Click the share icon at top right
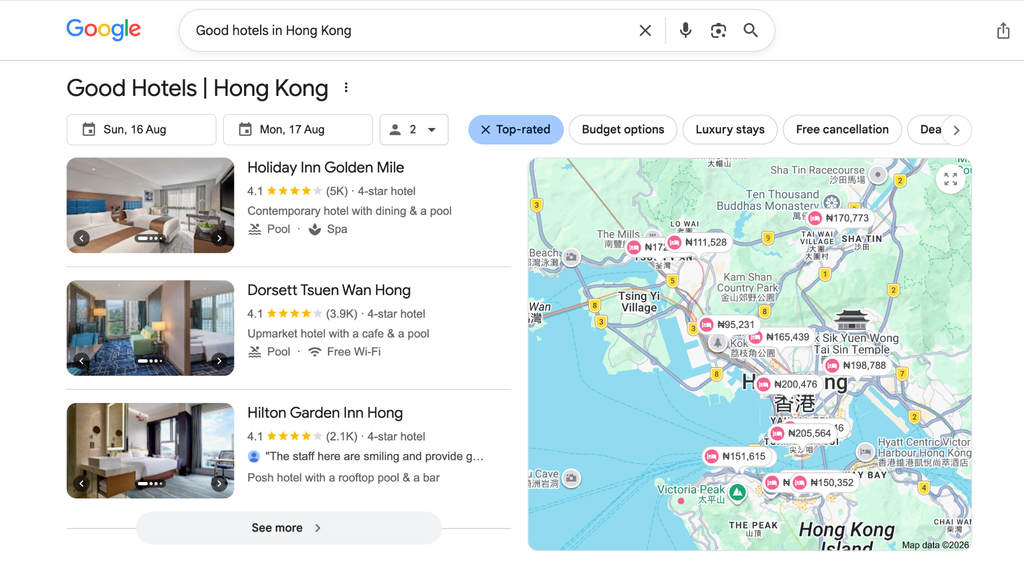This screenshot has height=582, width=1024. [1003, 31]
